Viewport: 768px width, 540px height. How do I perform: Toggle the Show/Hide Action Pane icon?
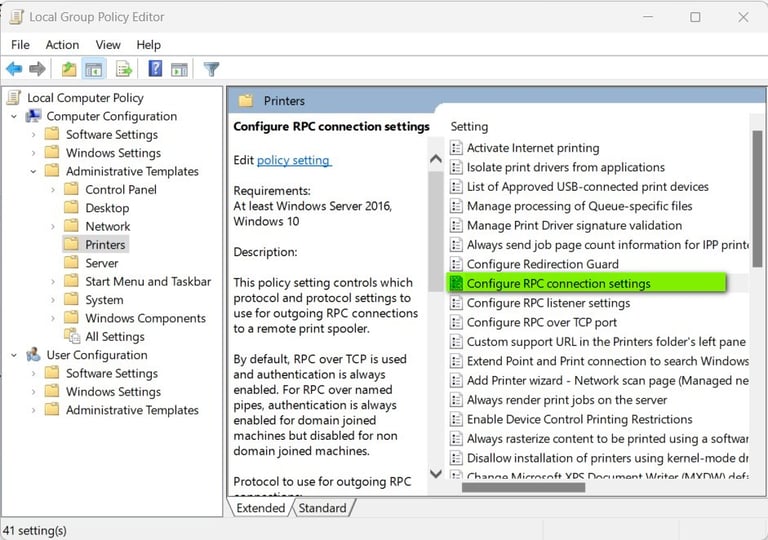pos(179,69)
